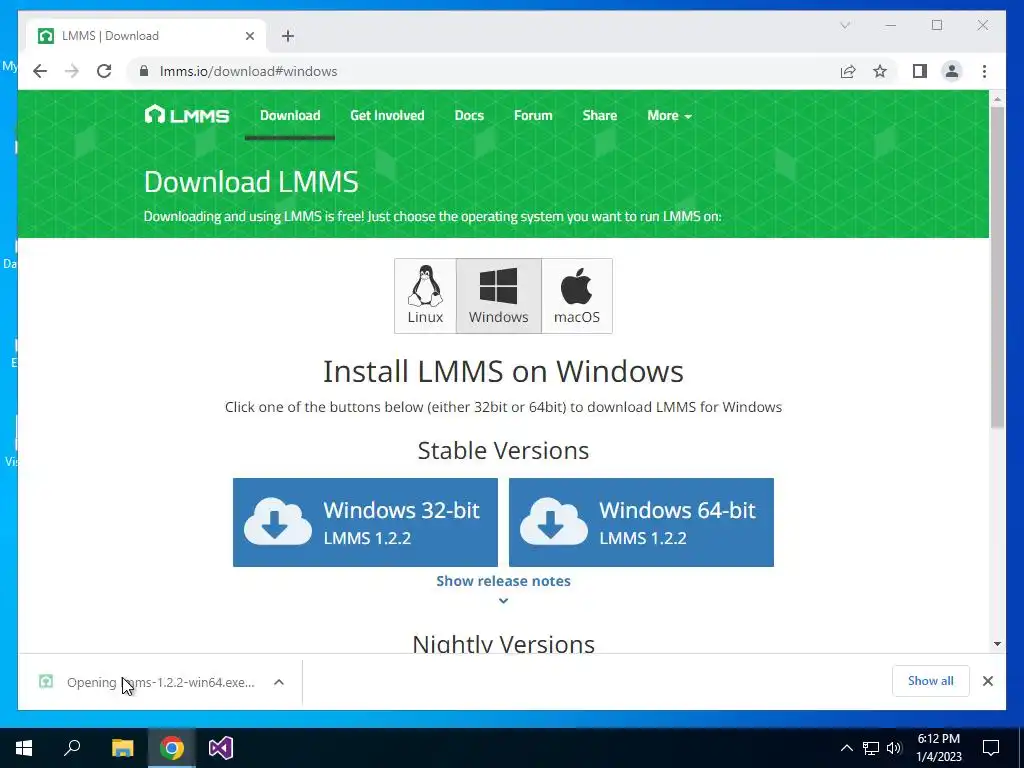Open the network tray icon
Viewport: 1024px width, 768px height.
[x=871, y=748]
